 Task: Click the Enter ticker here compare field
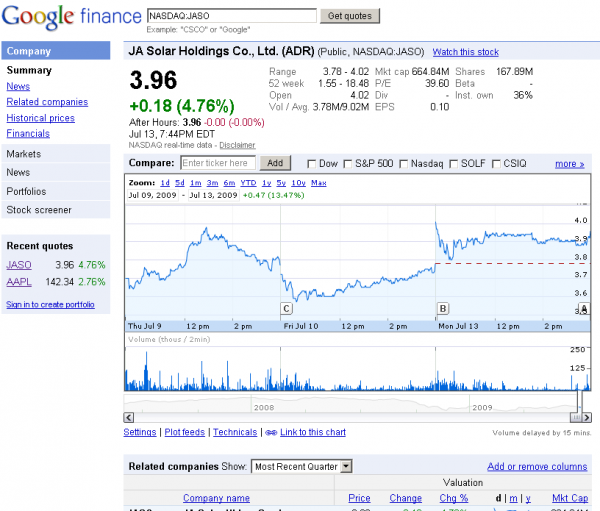tap(218, 163)
